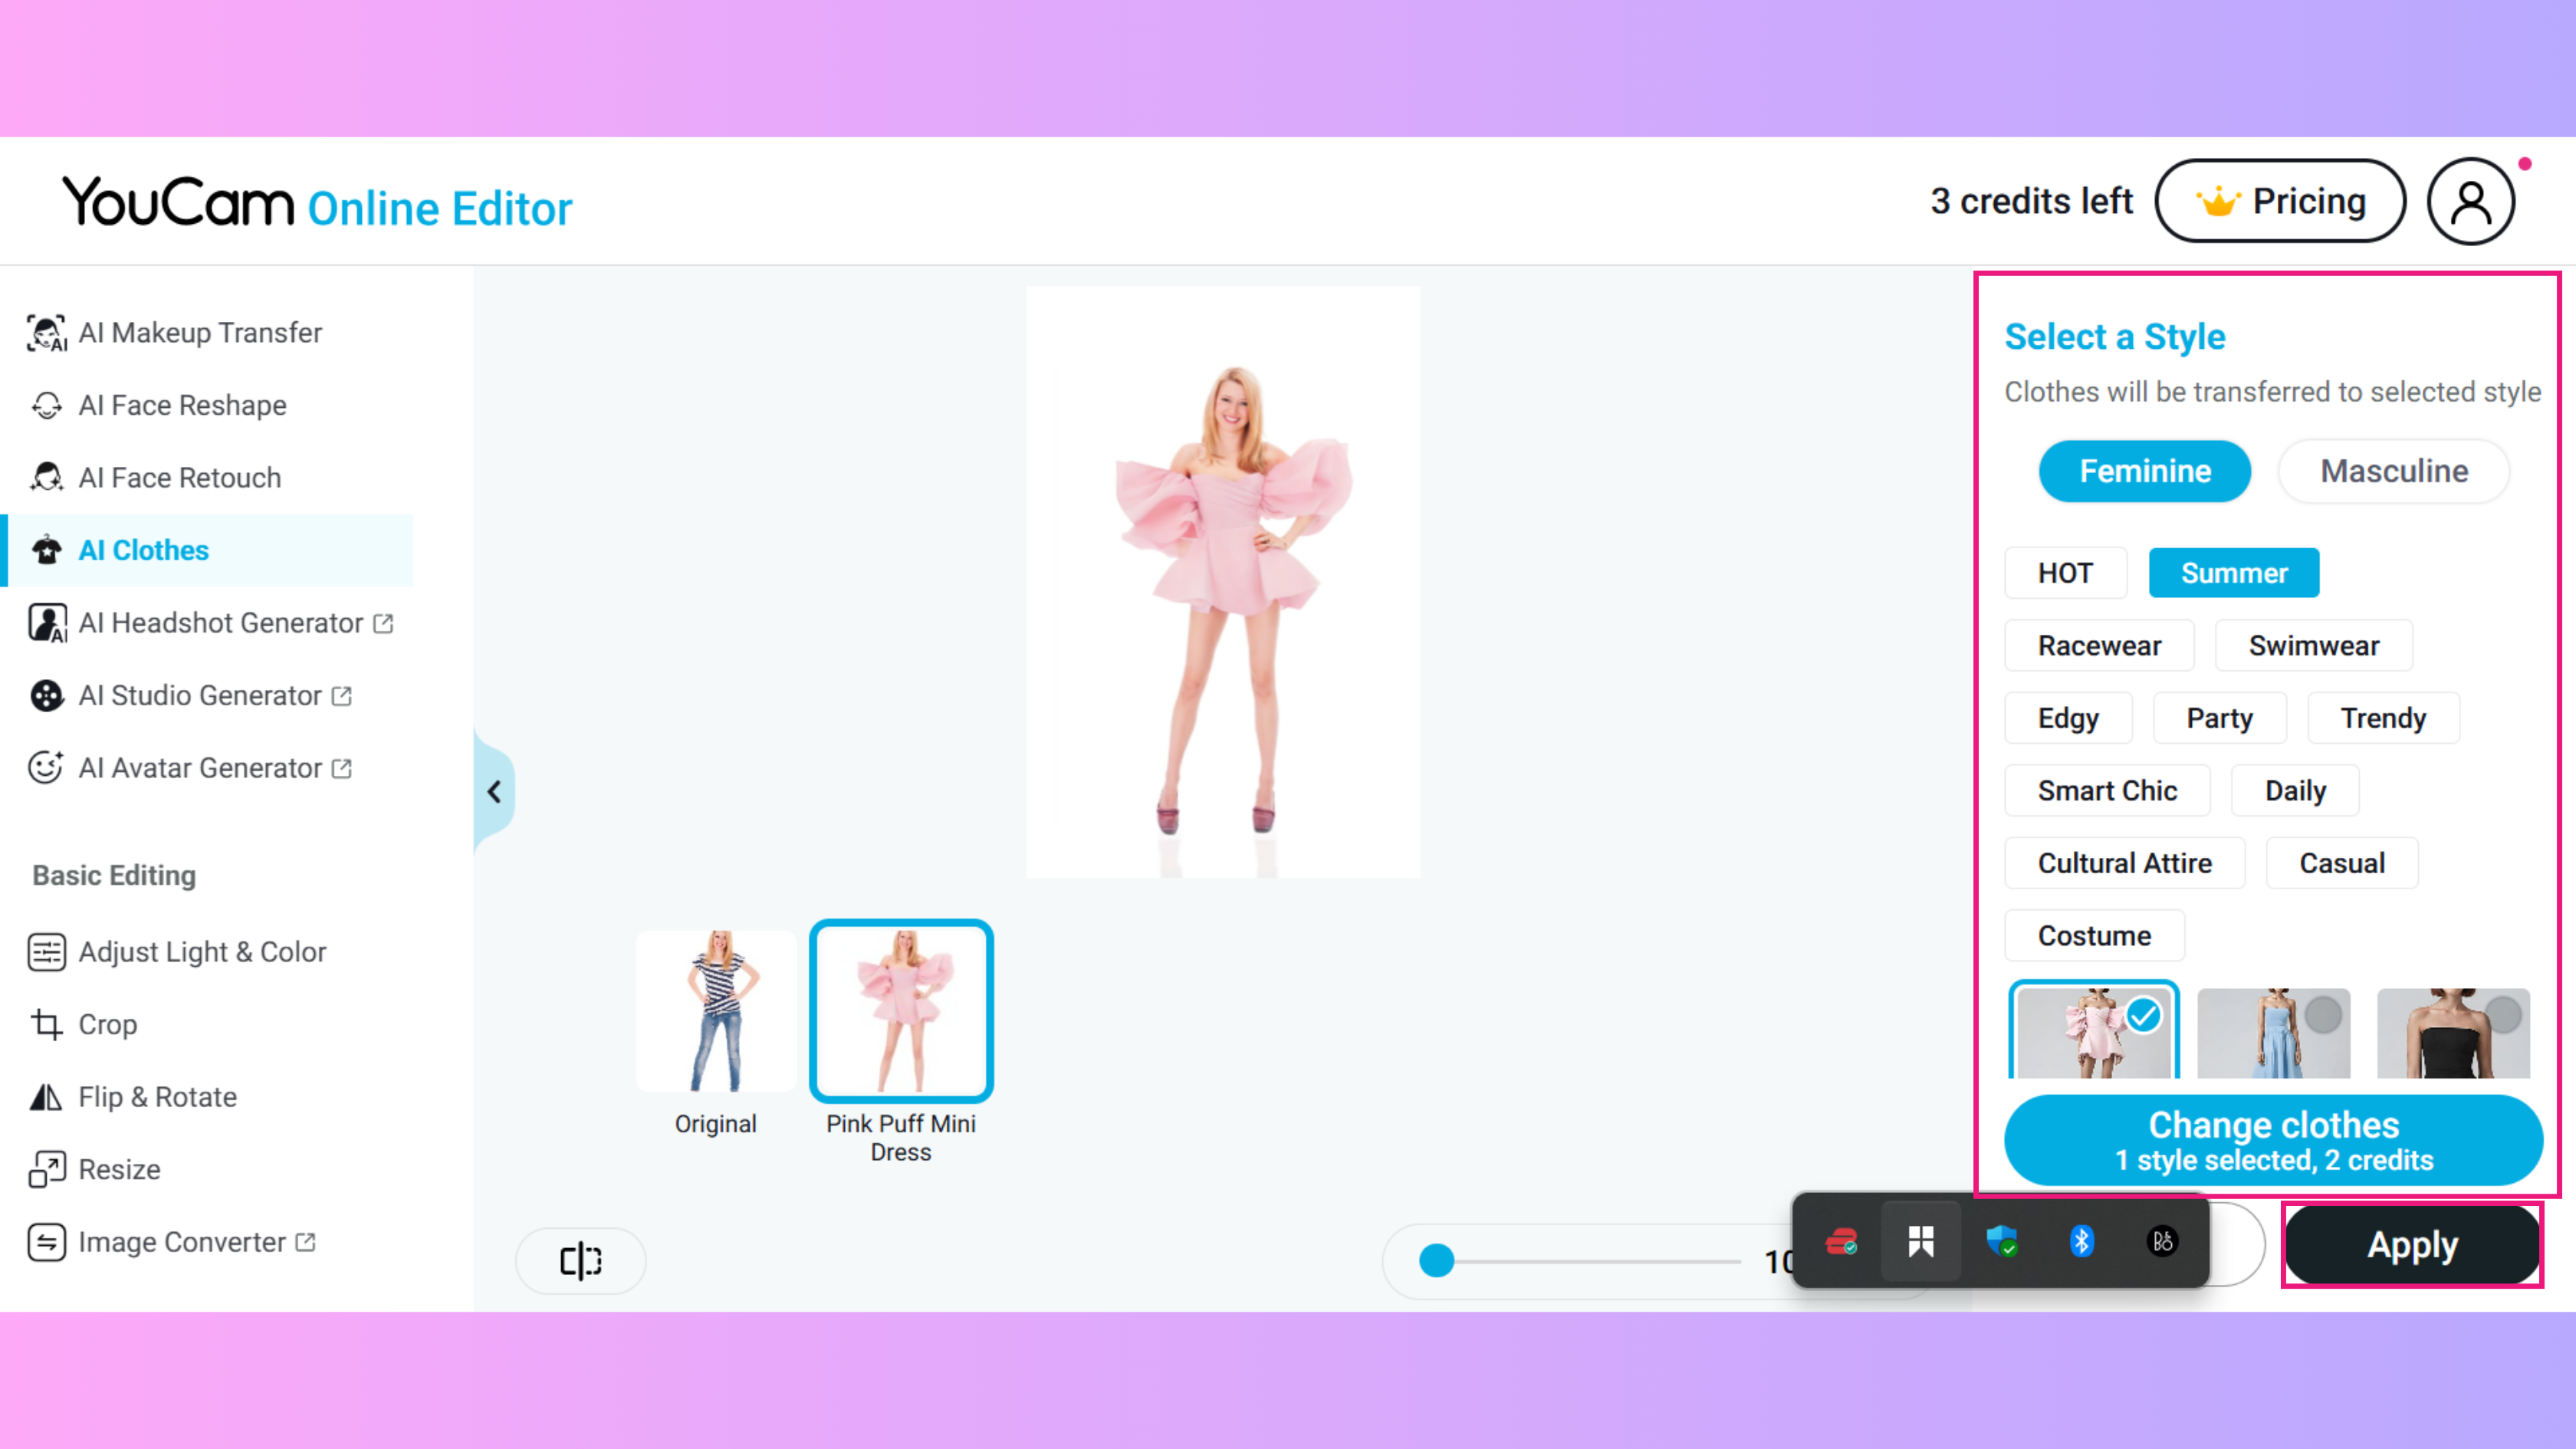
Task: Select the Original image thumbnail
Action: pos(715,1012)
